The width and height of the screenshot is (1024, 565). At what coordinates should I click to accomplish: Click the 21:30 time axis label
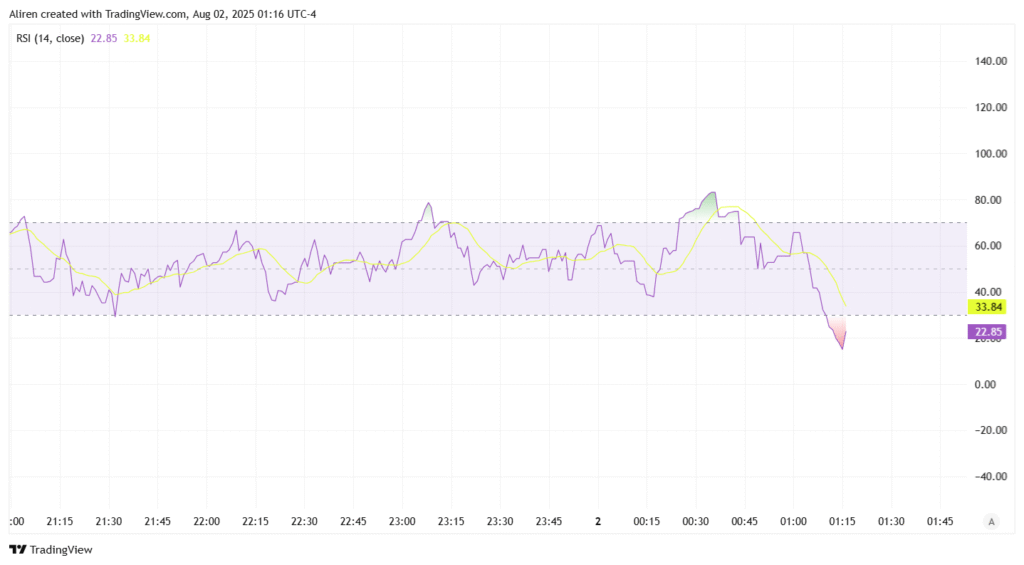click(108, 521)
